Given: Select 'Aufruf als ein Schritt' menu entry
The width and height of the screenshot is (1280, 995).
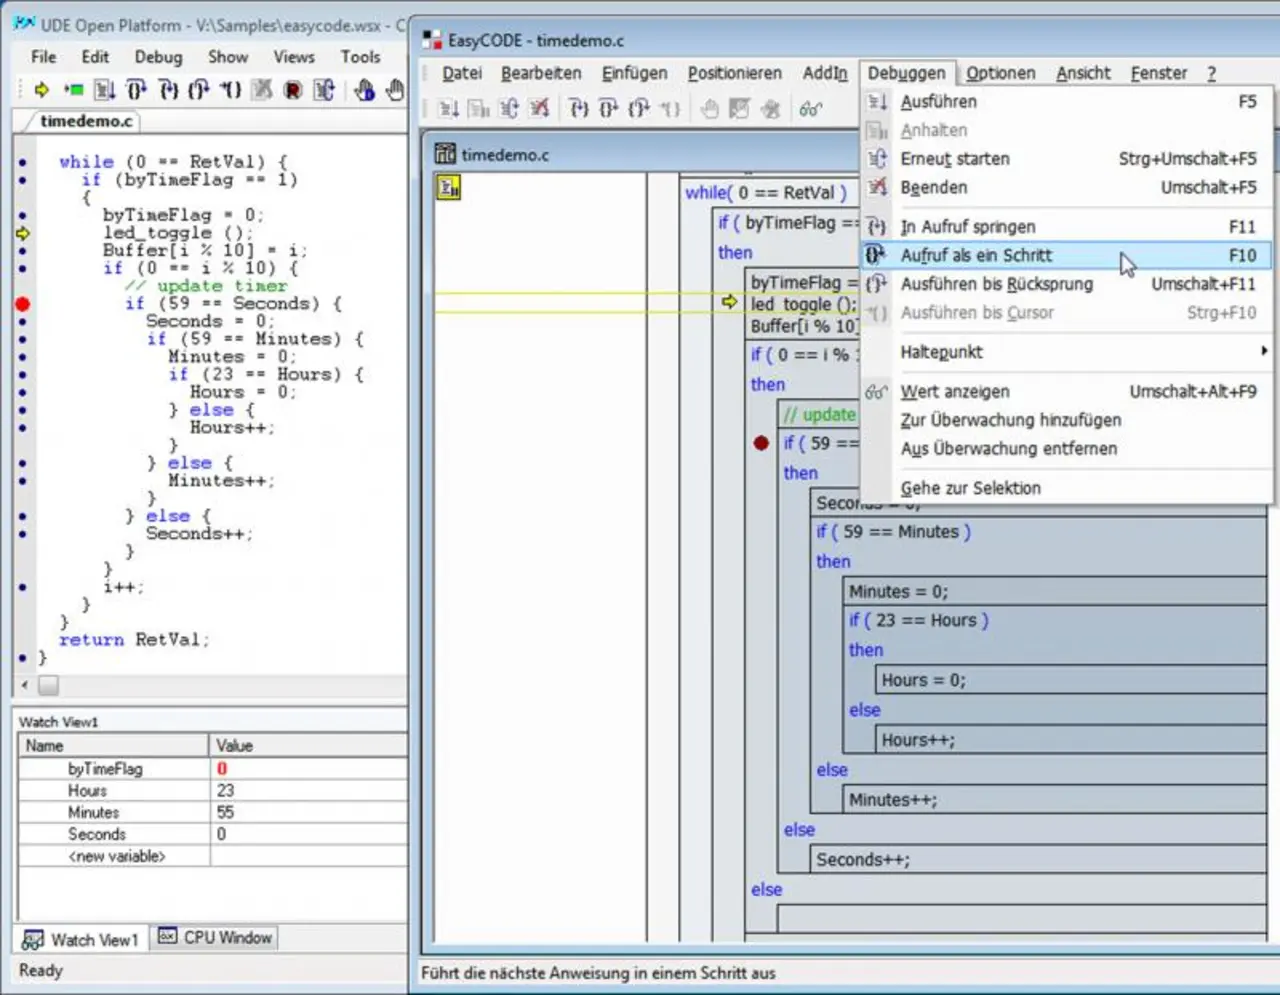Looking at the screenshot, I should [976, 256].
